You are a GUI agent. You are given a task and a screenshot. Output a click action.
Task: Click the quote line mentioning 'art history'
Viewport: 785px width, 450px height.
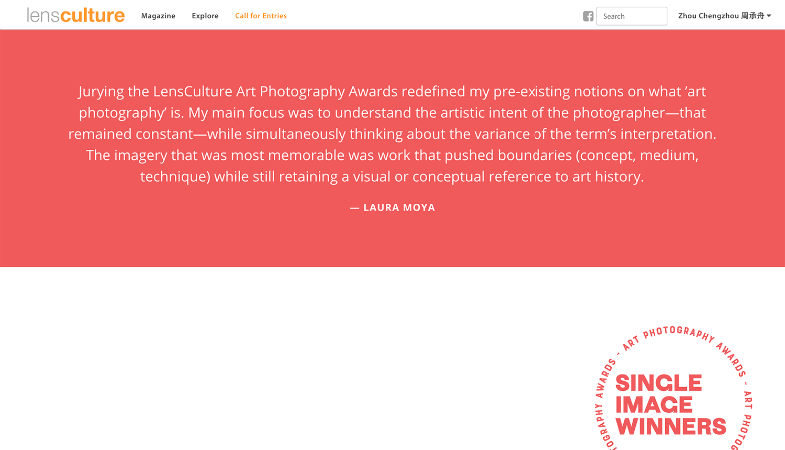392,177
